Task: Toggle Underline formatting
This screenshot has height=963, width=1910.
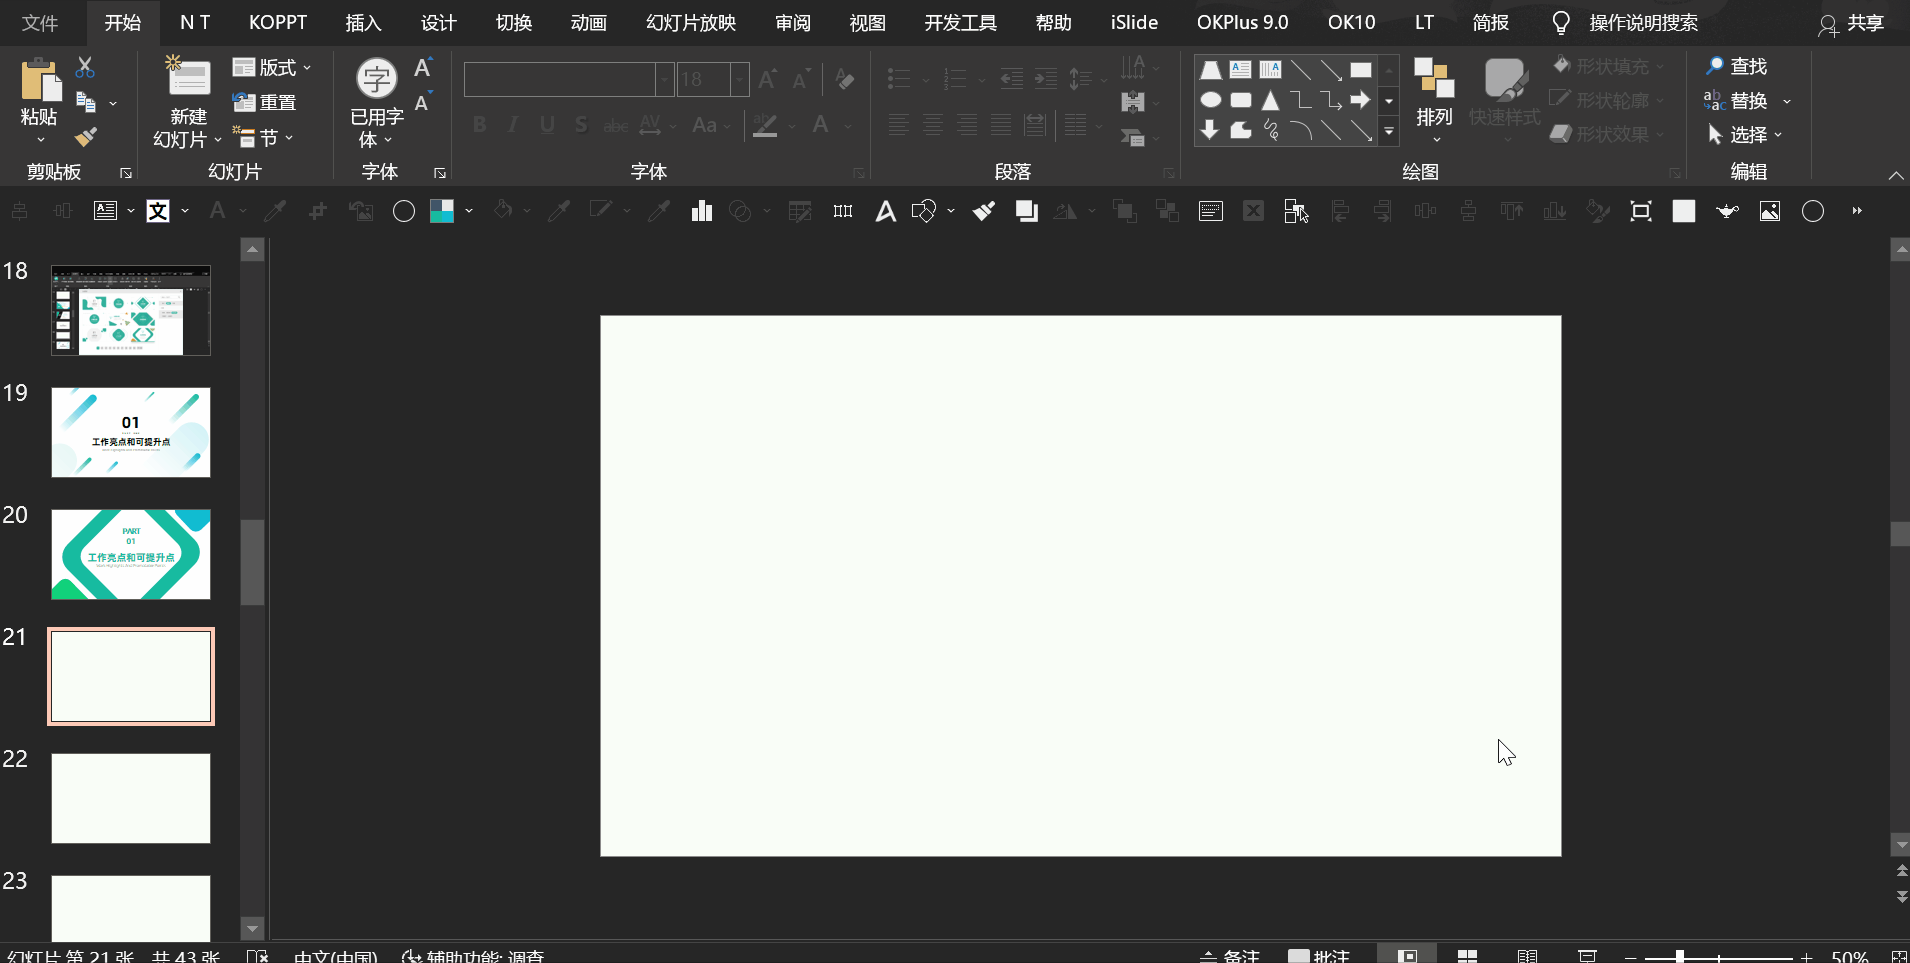Action: [547, 125]
